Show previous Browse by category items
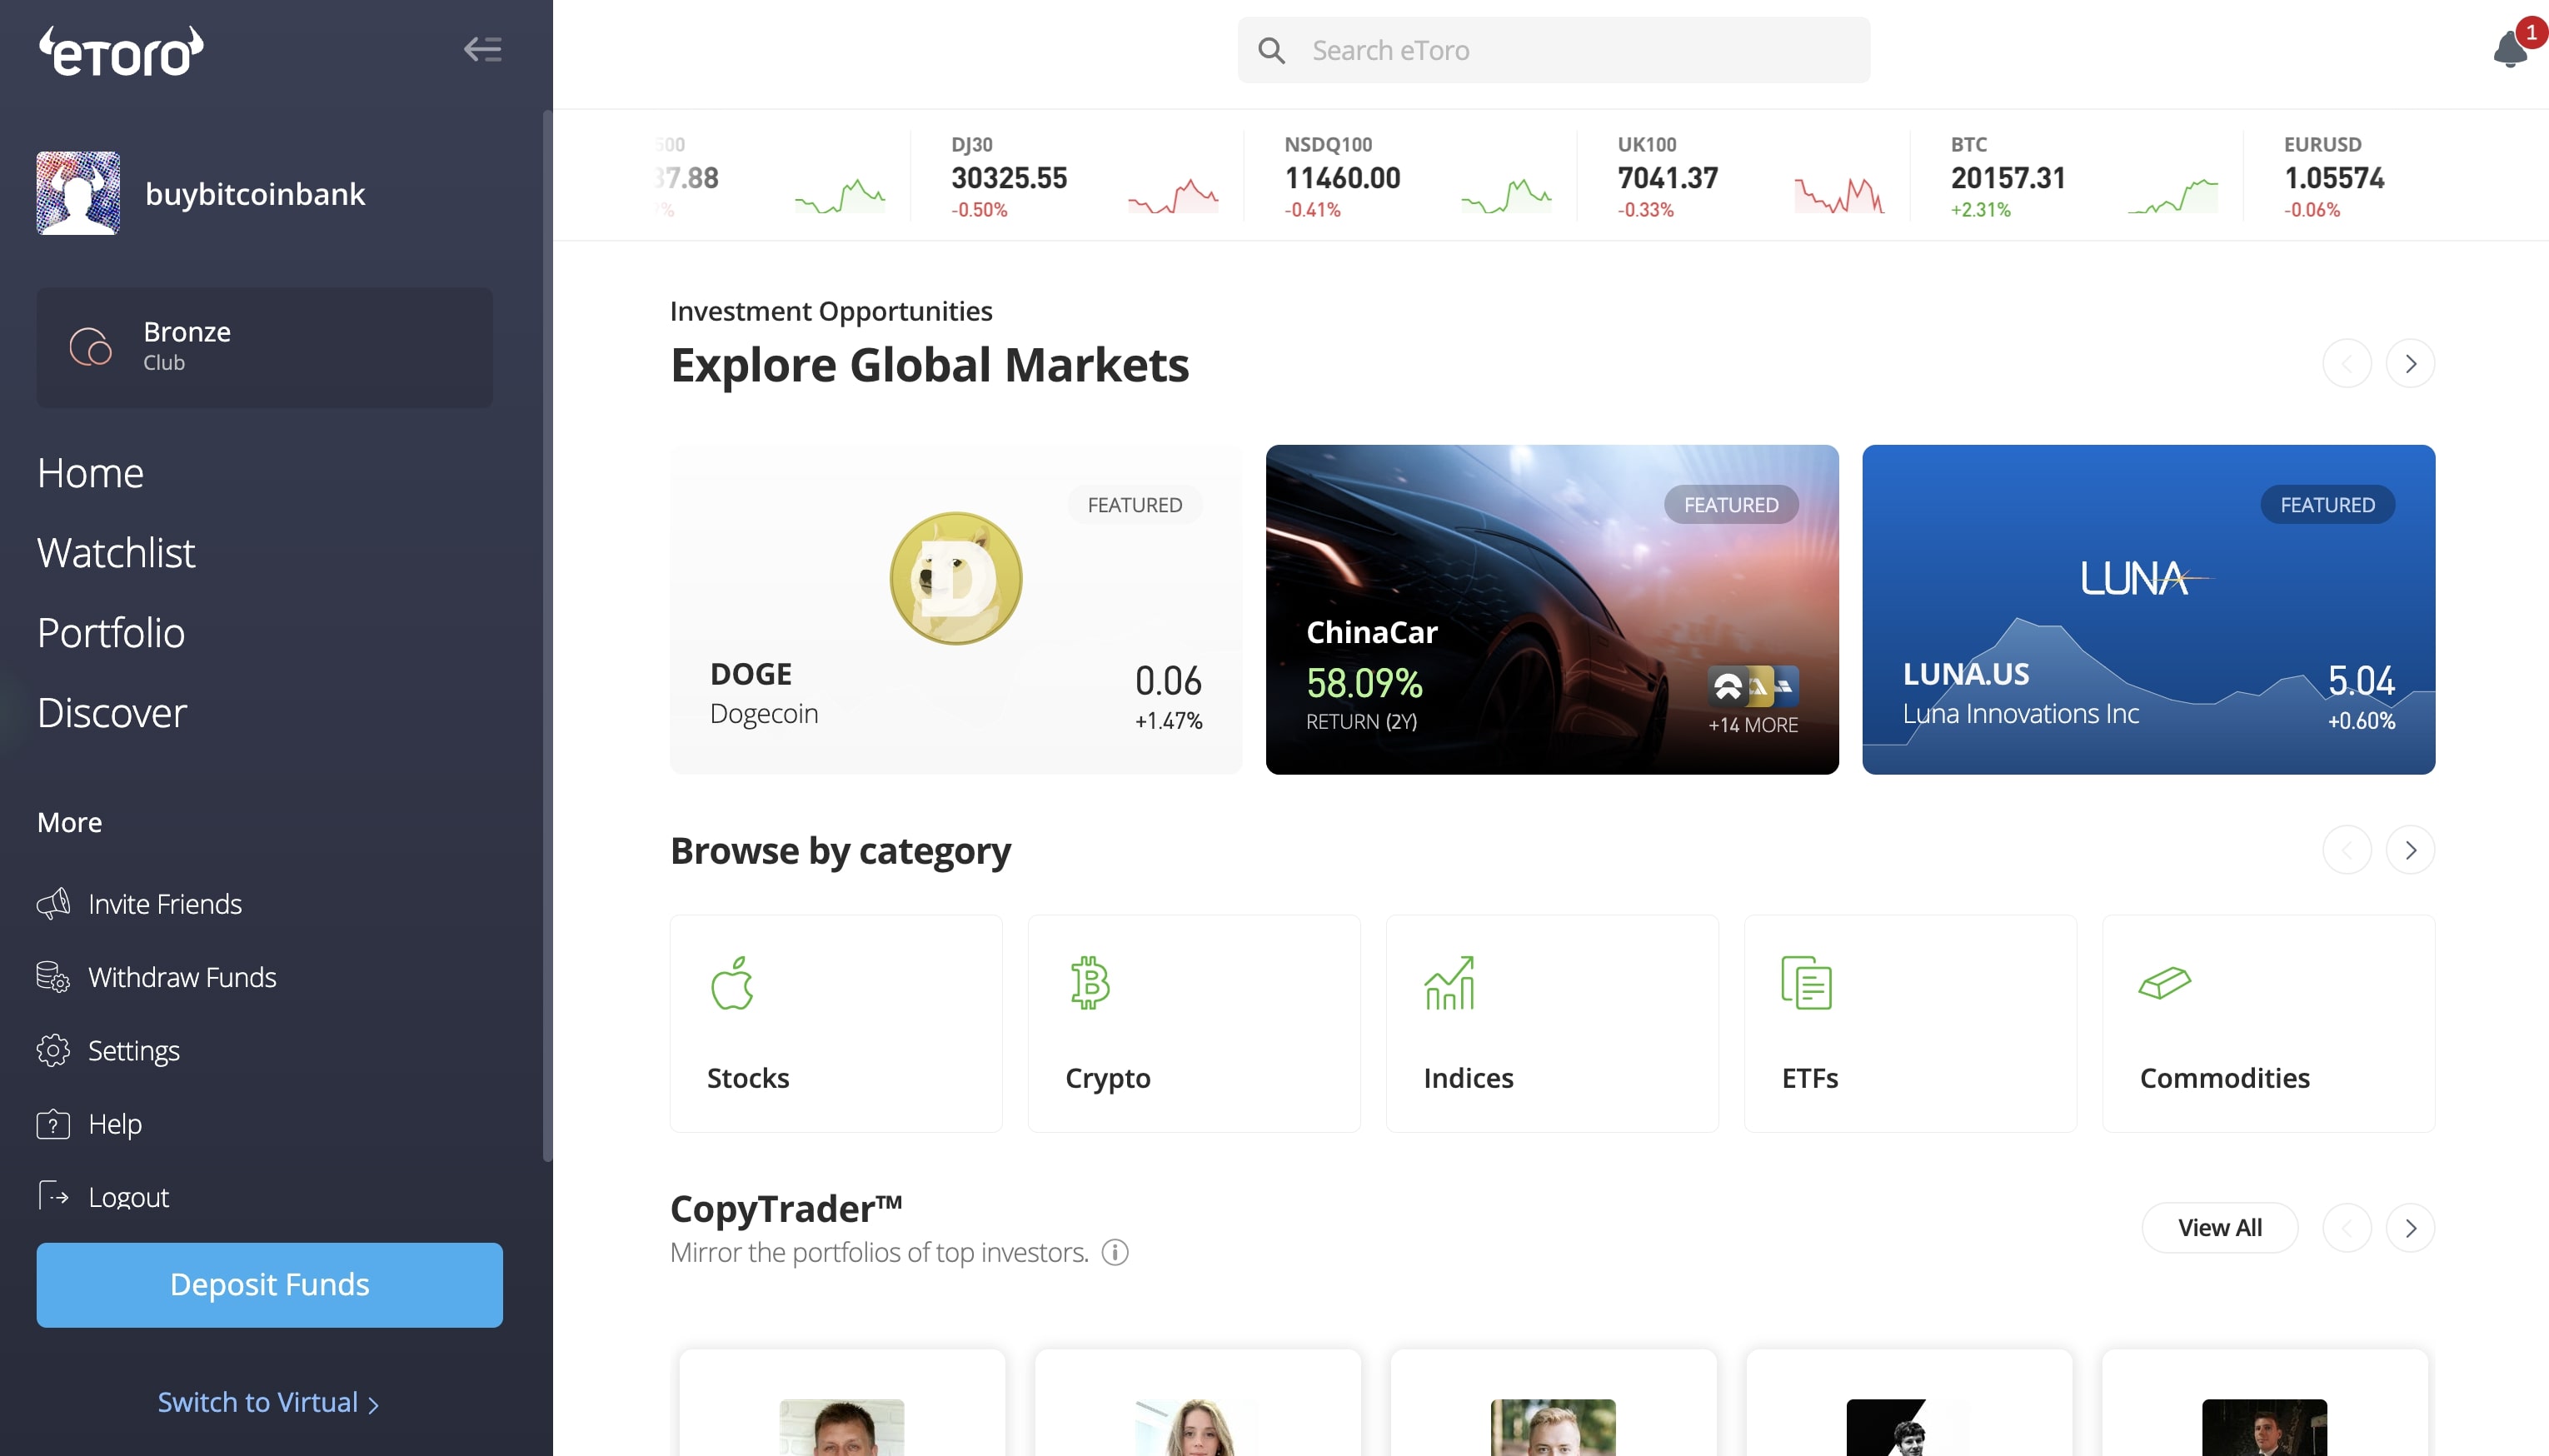This screenshot has width=2549, height=1456. [2347, 850]
